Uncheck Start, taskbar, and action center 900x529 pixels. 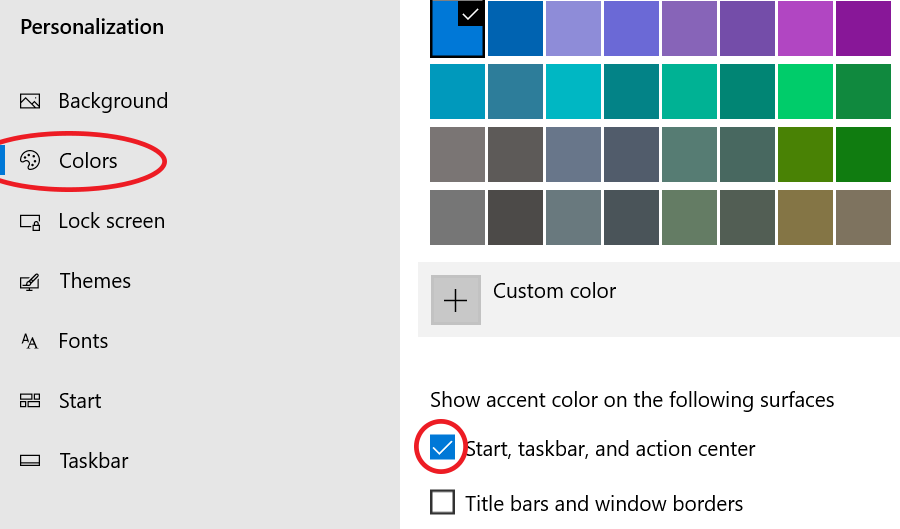point(443,449)
